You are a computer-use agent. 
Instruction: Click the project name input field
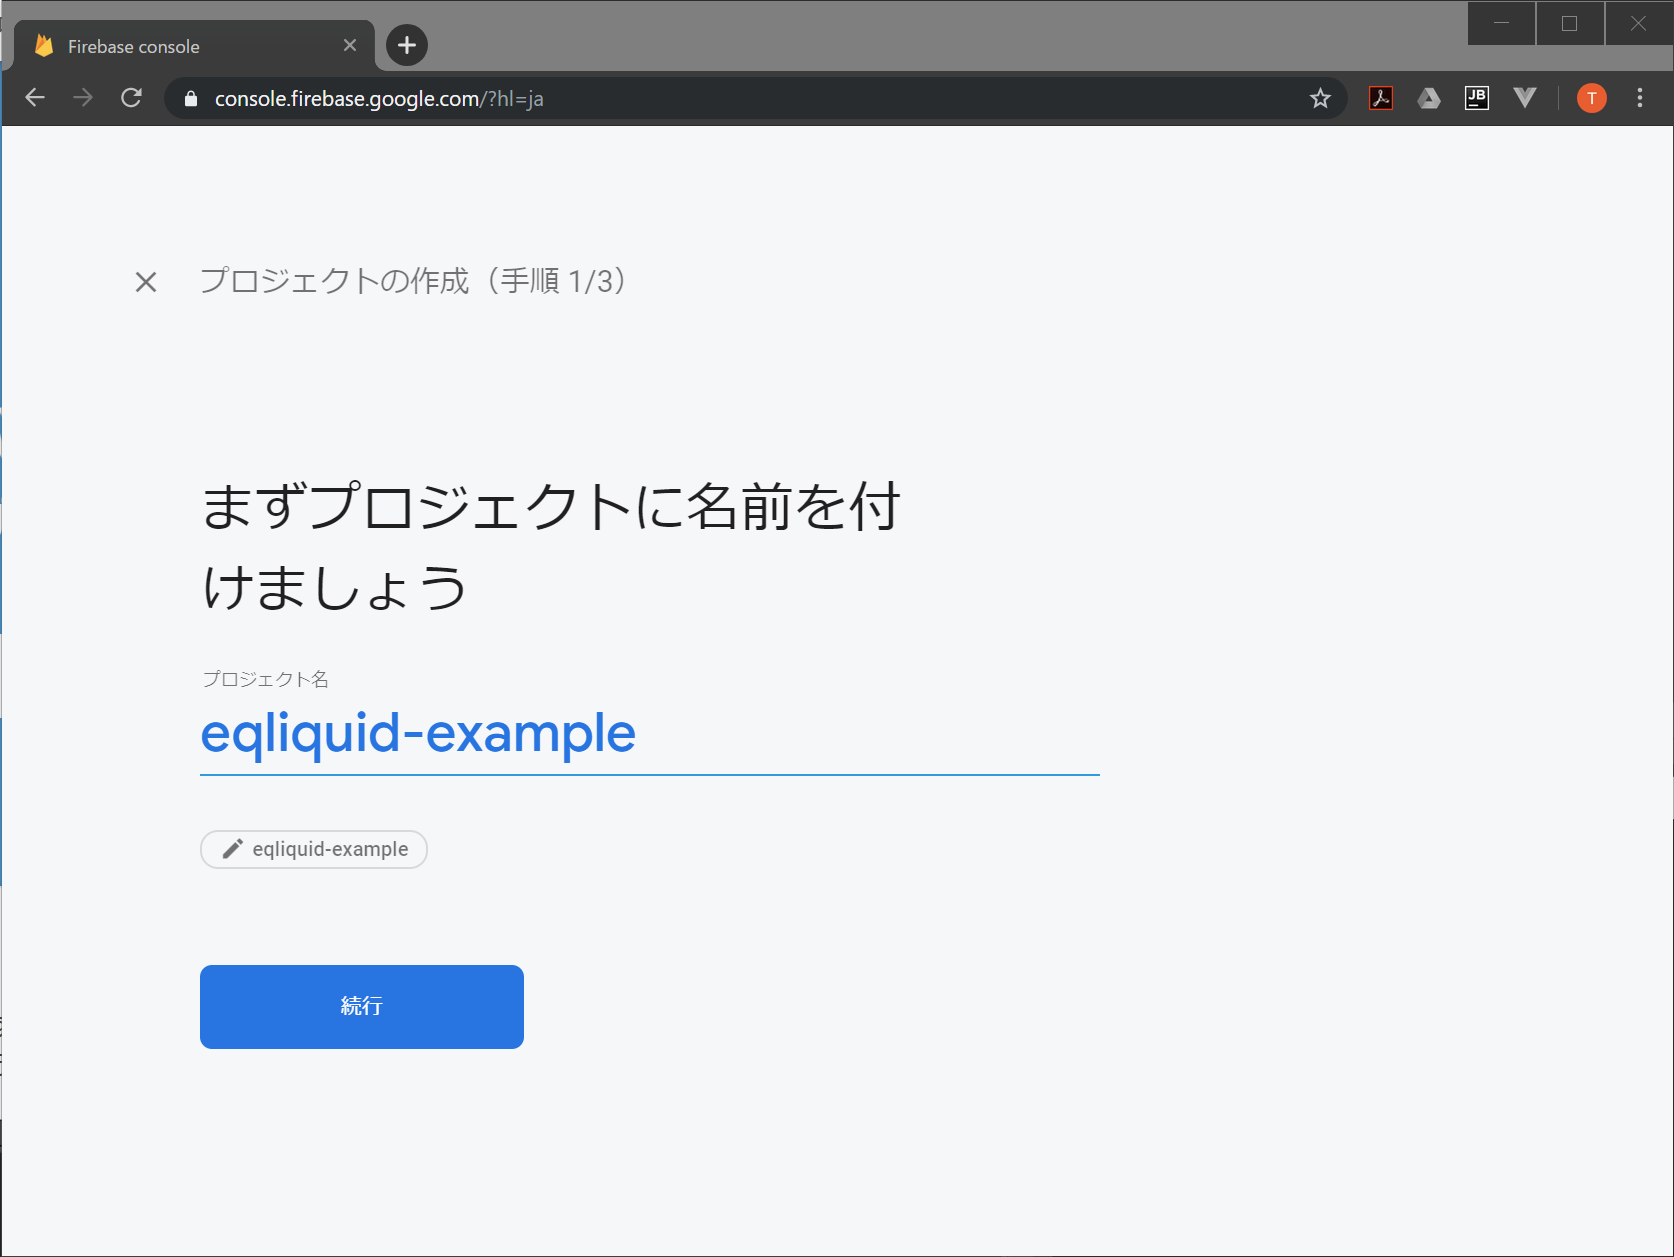click(648, 734)
